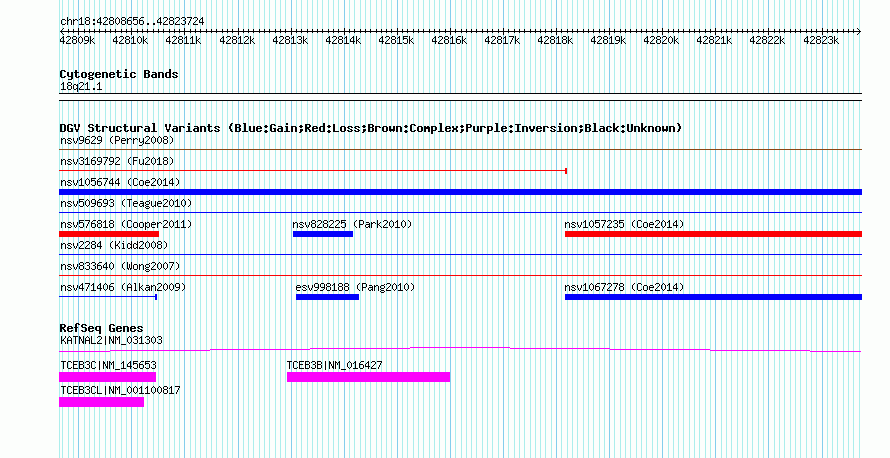Open gene TCEB3CL|NM_001100817 label
890x458 pixels.
120,390
